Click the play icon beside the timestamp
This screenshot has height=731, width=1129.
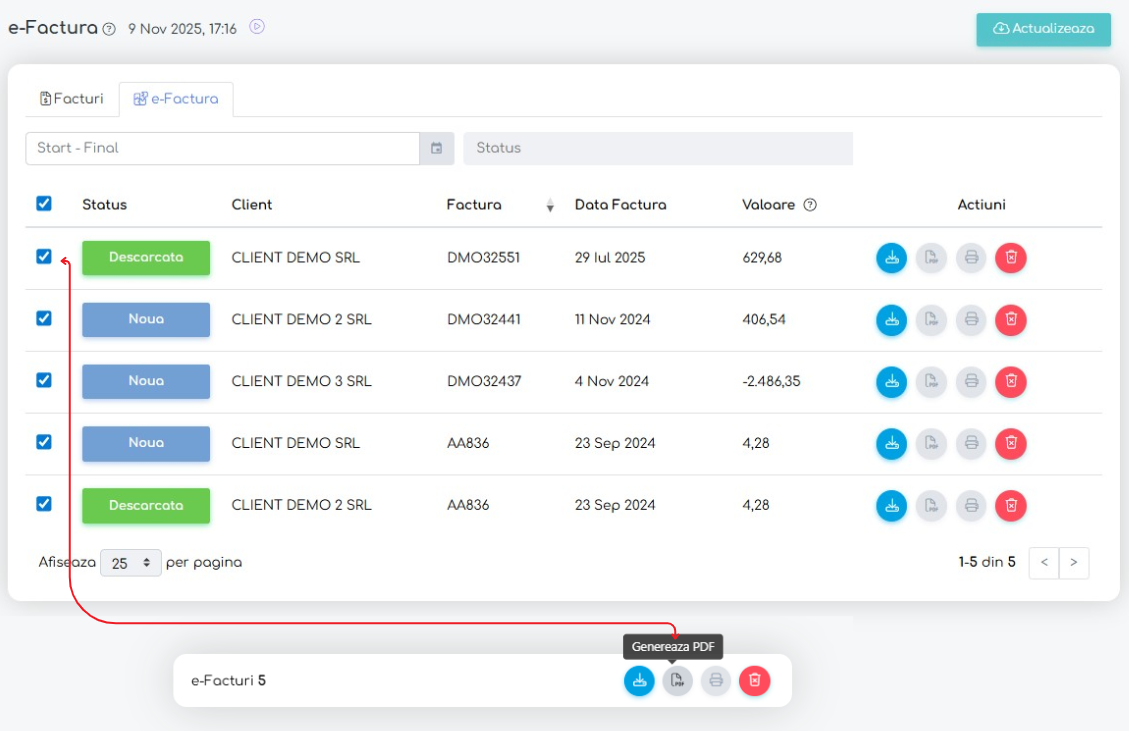tap(257, 28)
